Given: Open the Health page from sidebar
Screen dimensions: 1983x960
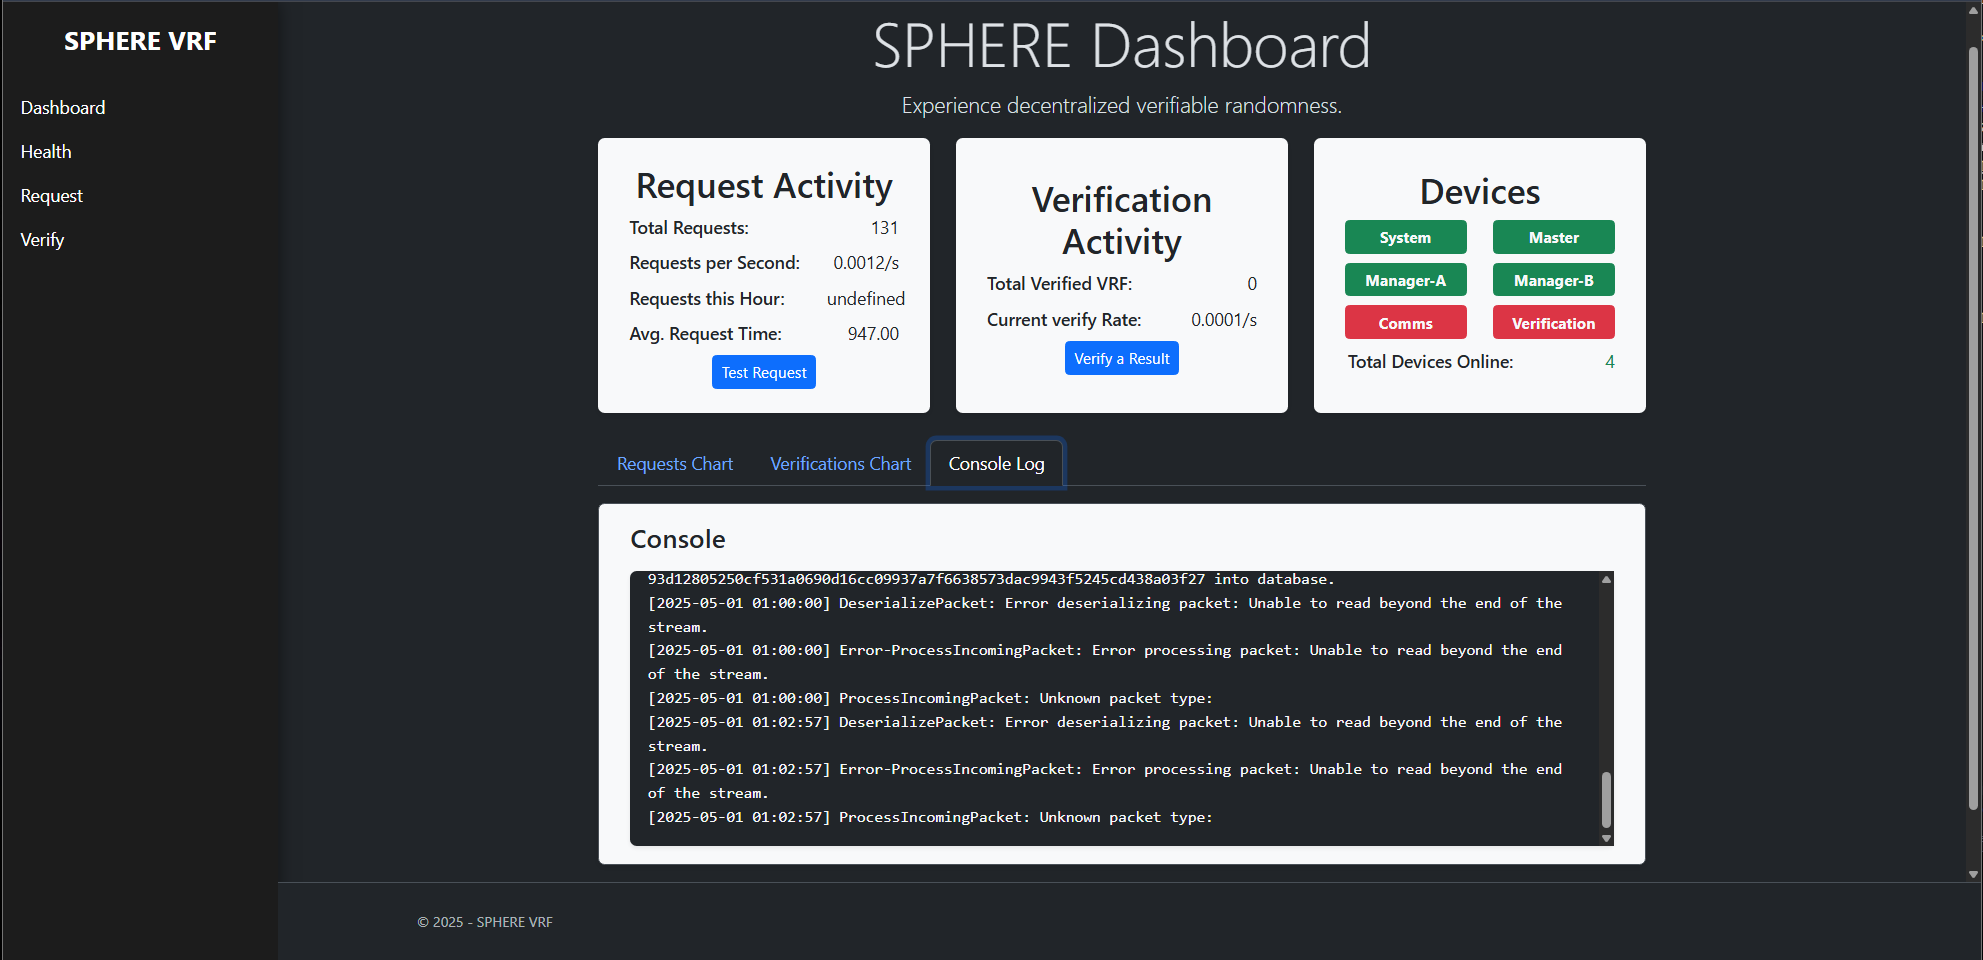Looking at the screenshot, I should 46,151.
